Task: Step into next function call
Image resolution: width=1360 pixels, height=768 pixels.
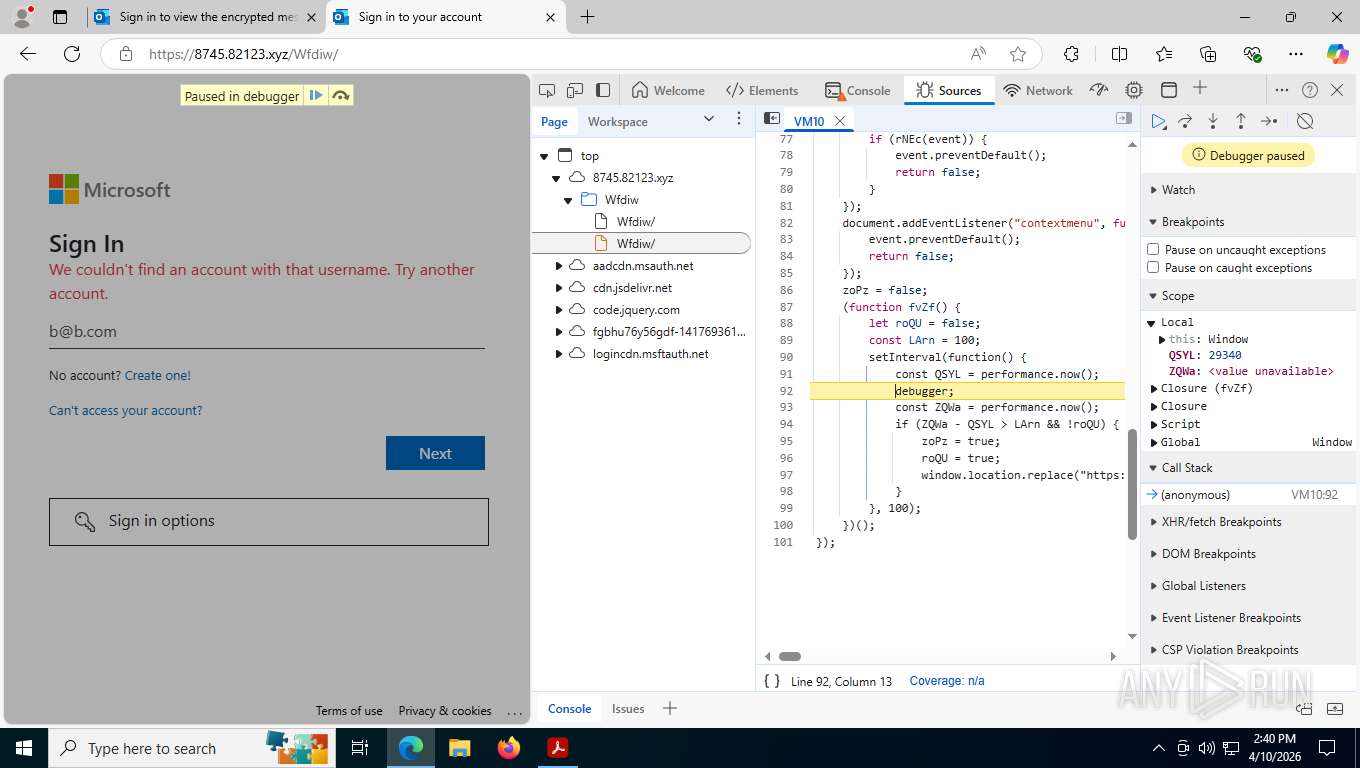Action: (1213, 121)
